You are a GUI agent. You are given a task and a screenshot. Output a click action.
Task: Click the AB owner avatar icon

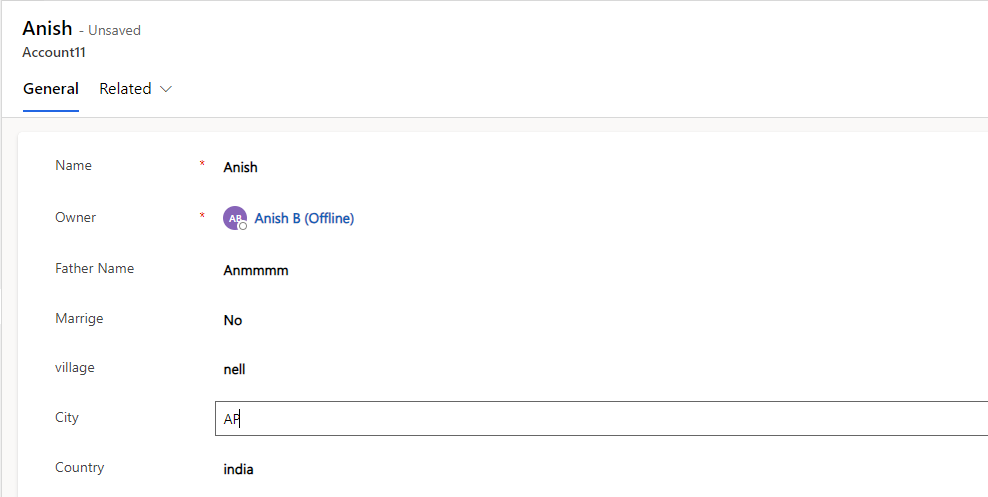click(x=234, y=218)
